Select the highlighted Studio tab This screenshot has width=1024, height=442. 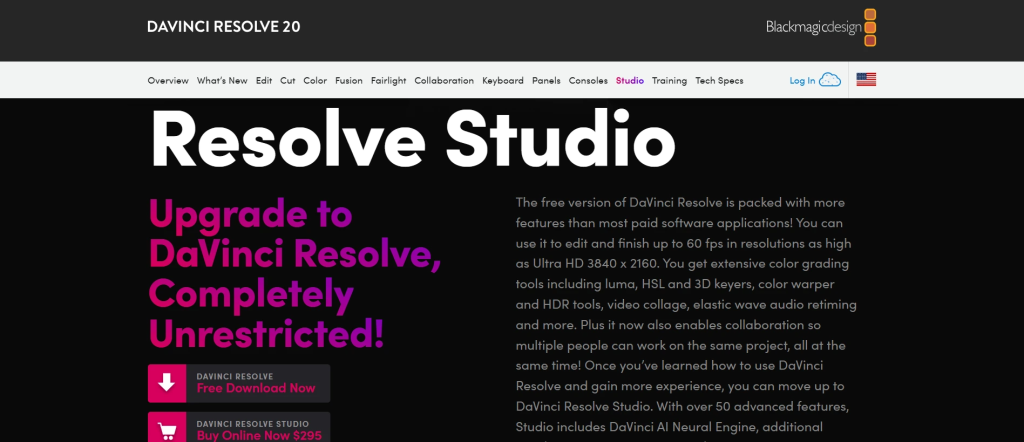point(630,80)
